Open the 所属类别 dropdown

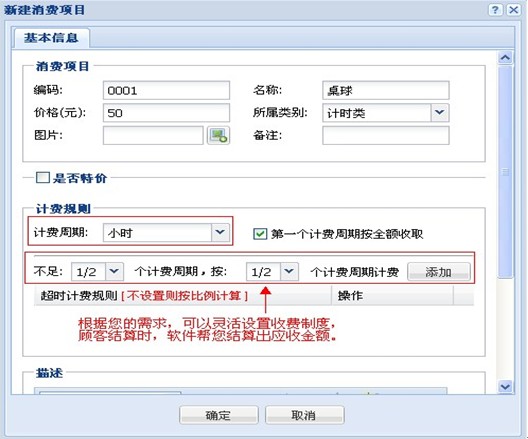[440, 113]
